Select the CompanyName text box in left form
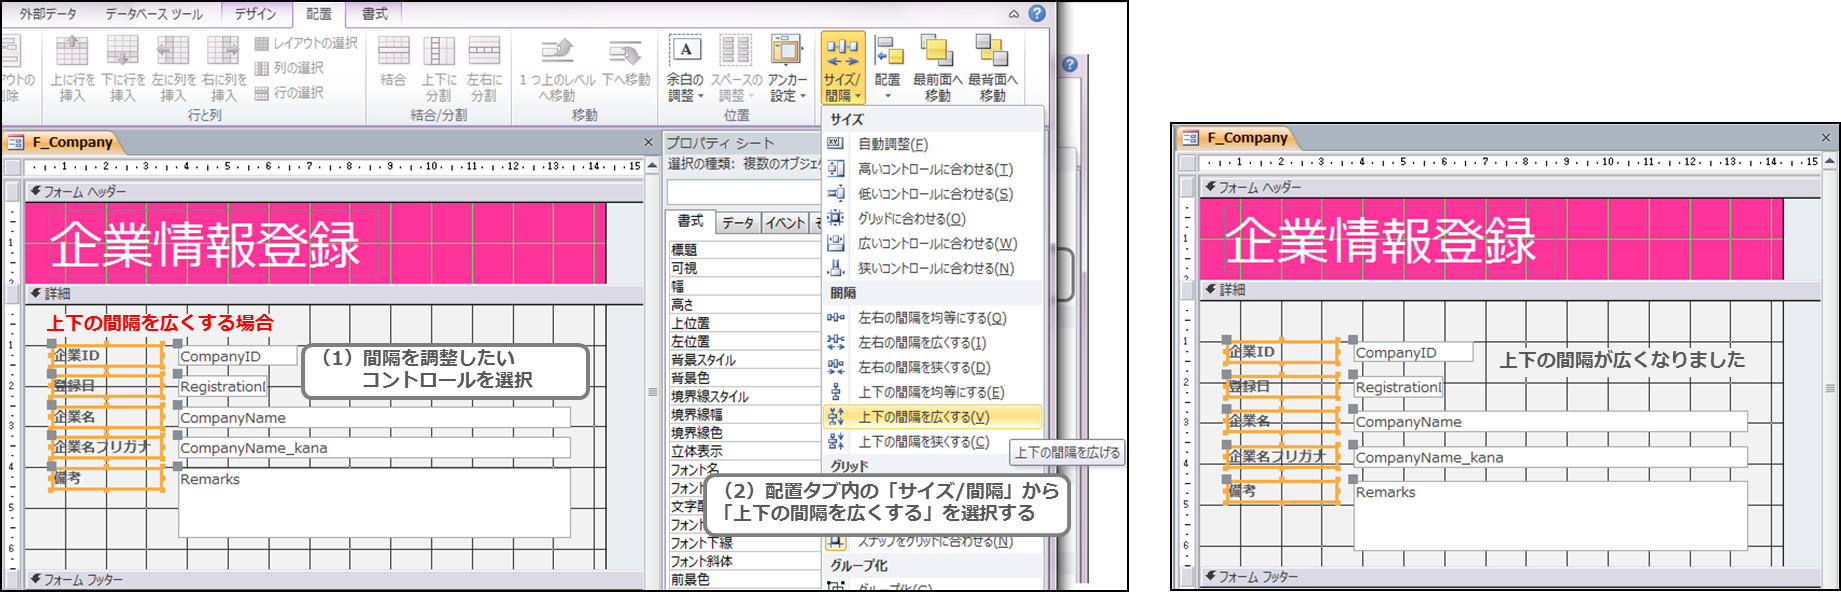This screenshot has width=1841, height=592. [x=375, y=417]
